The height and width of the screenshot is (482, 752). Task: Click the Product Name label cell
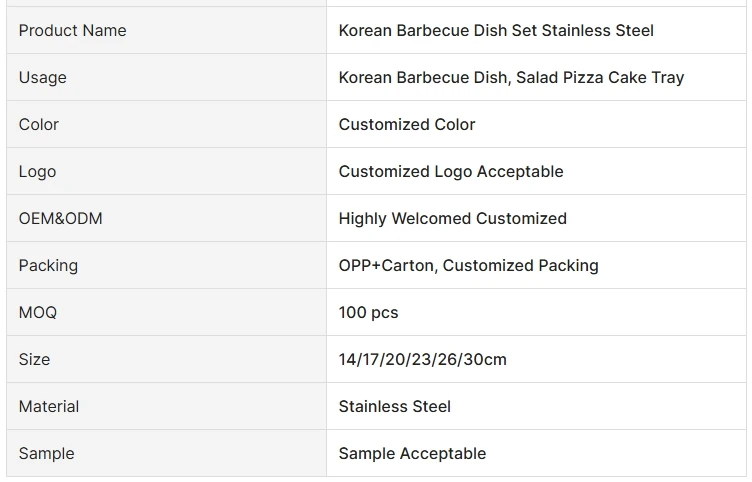(73, 31)
